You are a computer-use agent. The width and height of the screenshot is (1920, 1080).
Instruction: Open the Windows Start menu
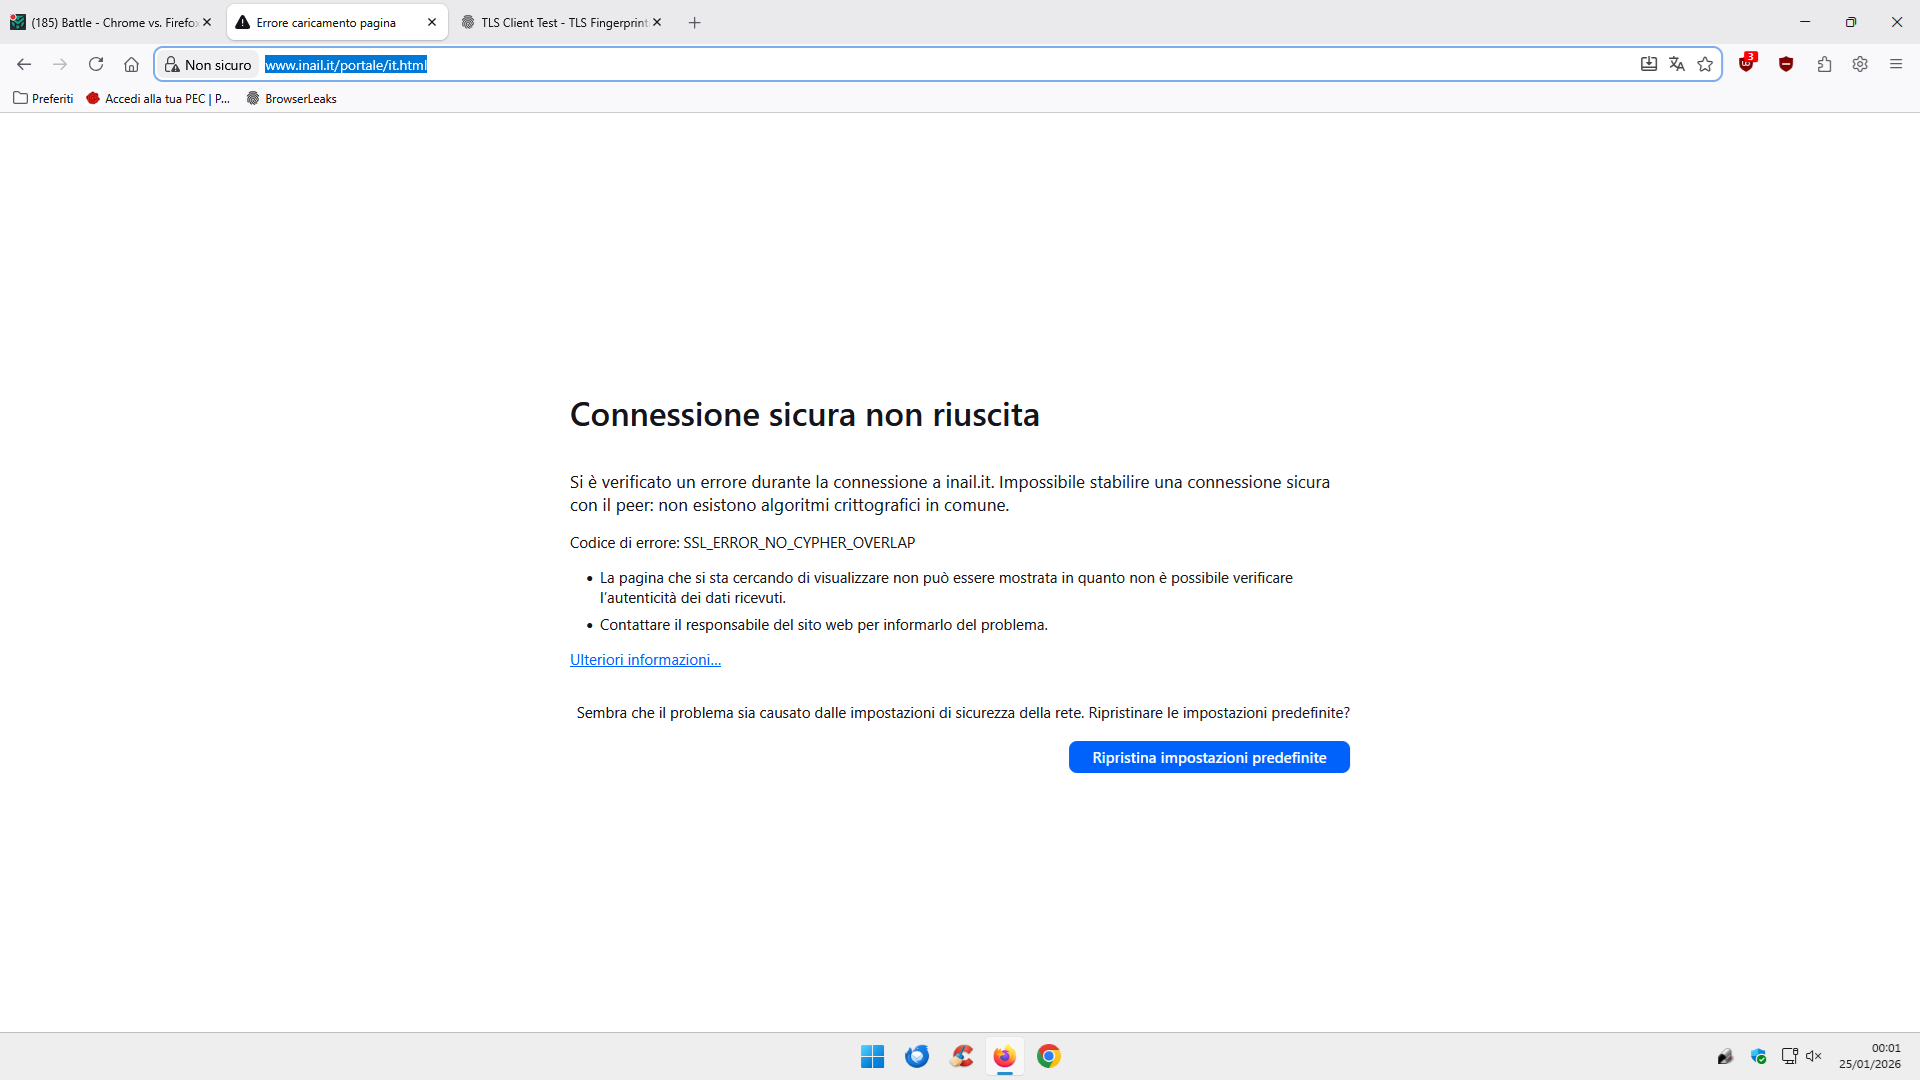(x=873, y=1056)
